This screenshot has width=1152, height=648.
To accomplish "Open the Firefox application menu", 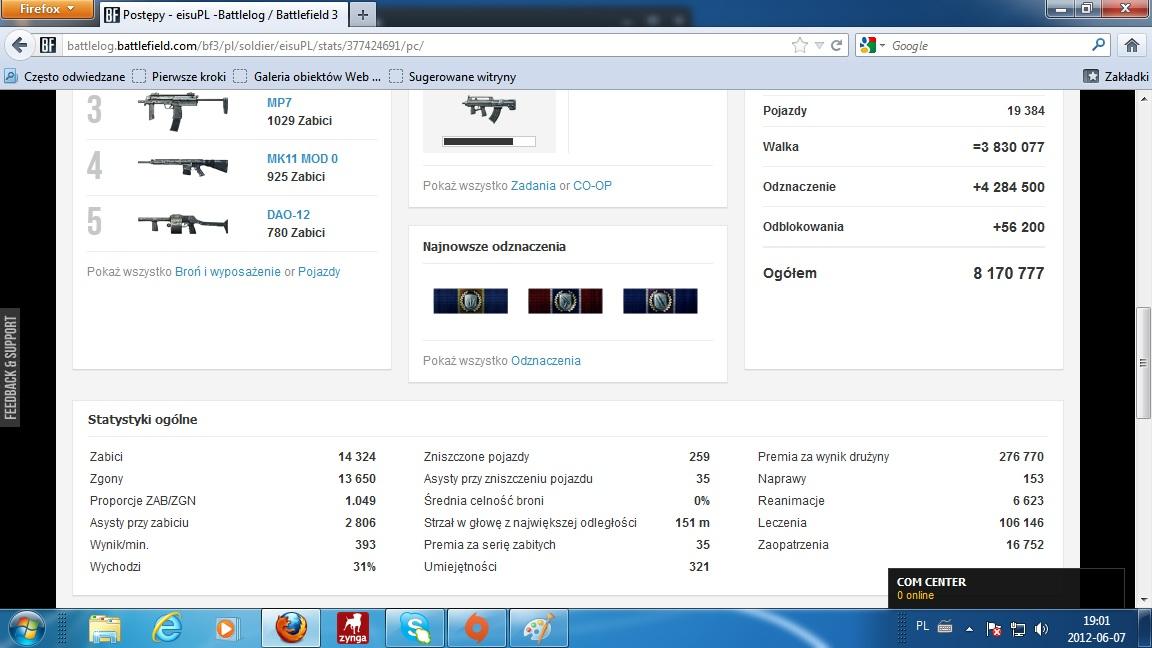I will [x=46, y=9].
